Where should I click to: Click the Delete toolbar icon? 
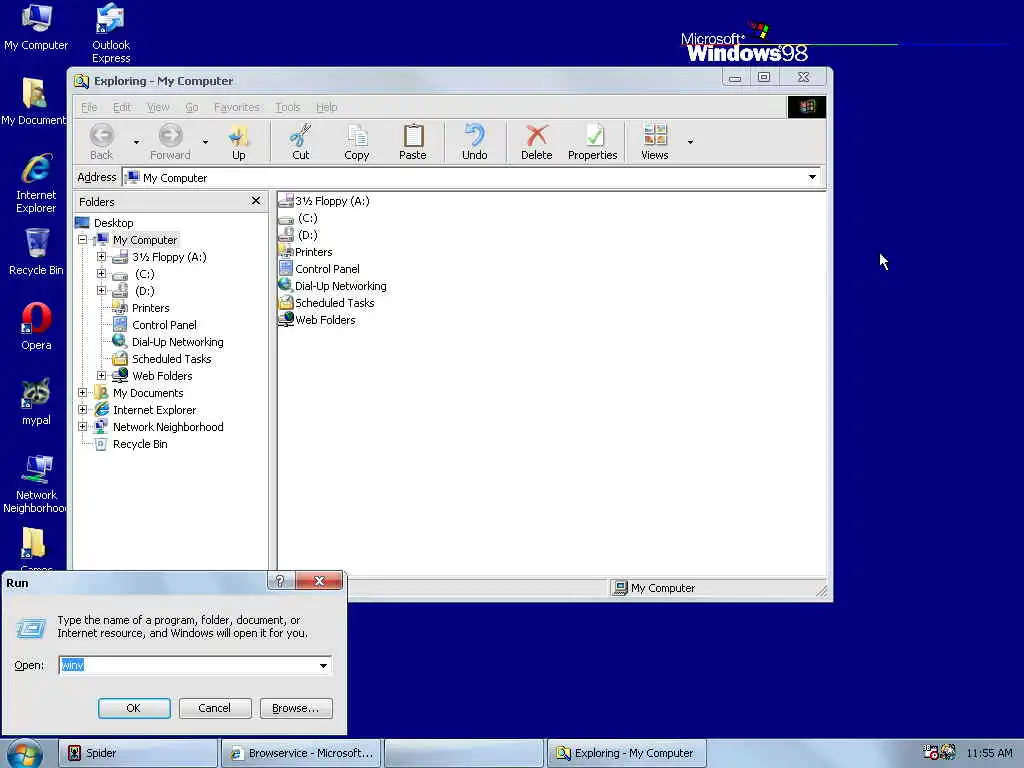[x=537, y=135]
